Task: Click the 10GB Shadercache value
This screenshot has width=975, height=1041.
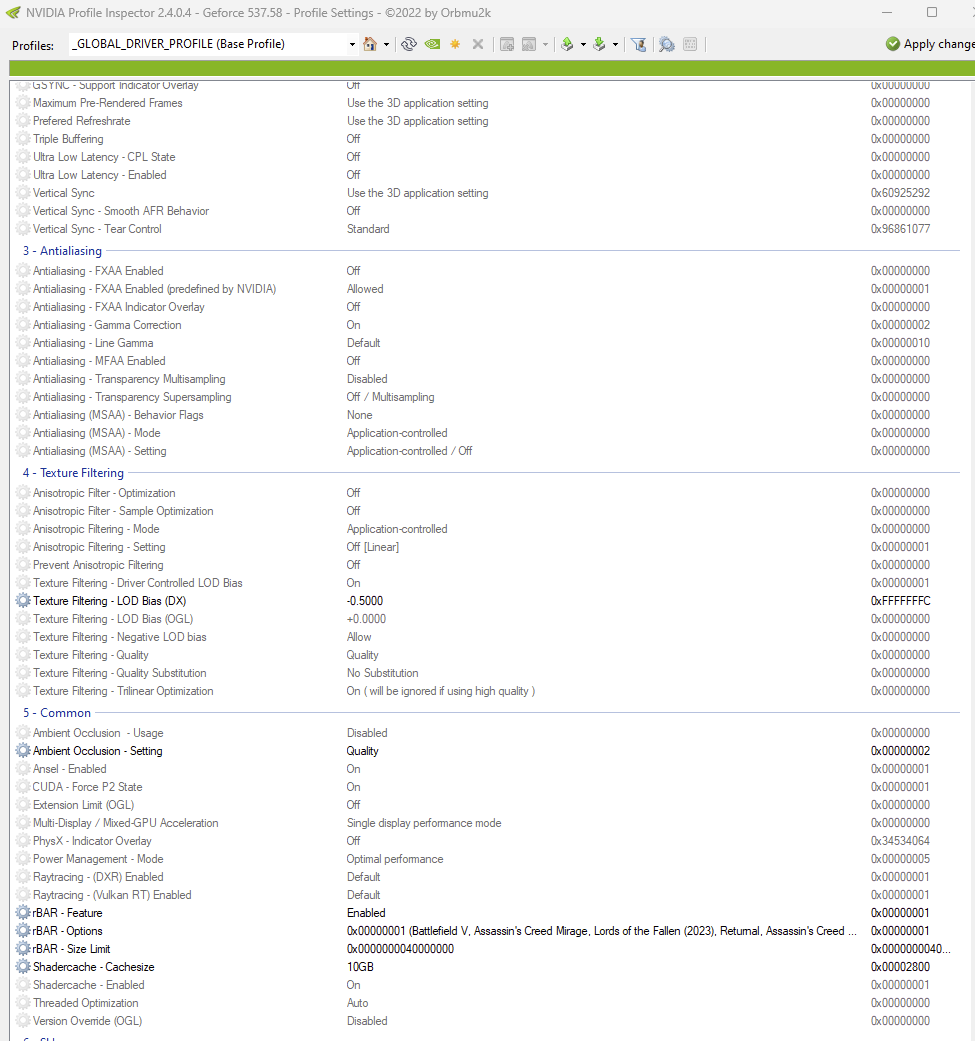Action: click(x=360, y=967)
